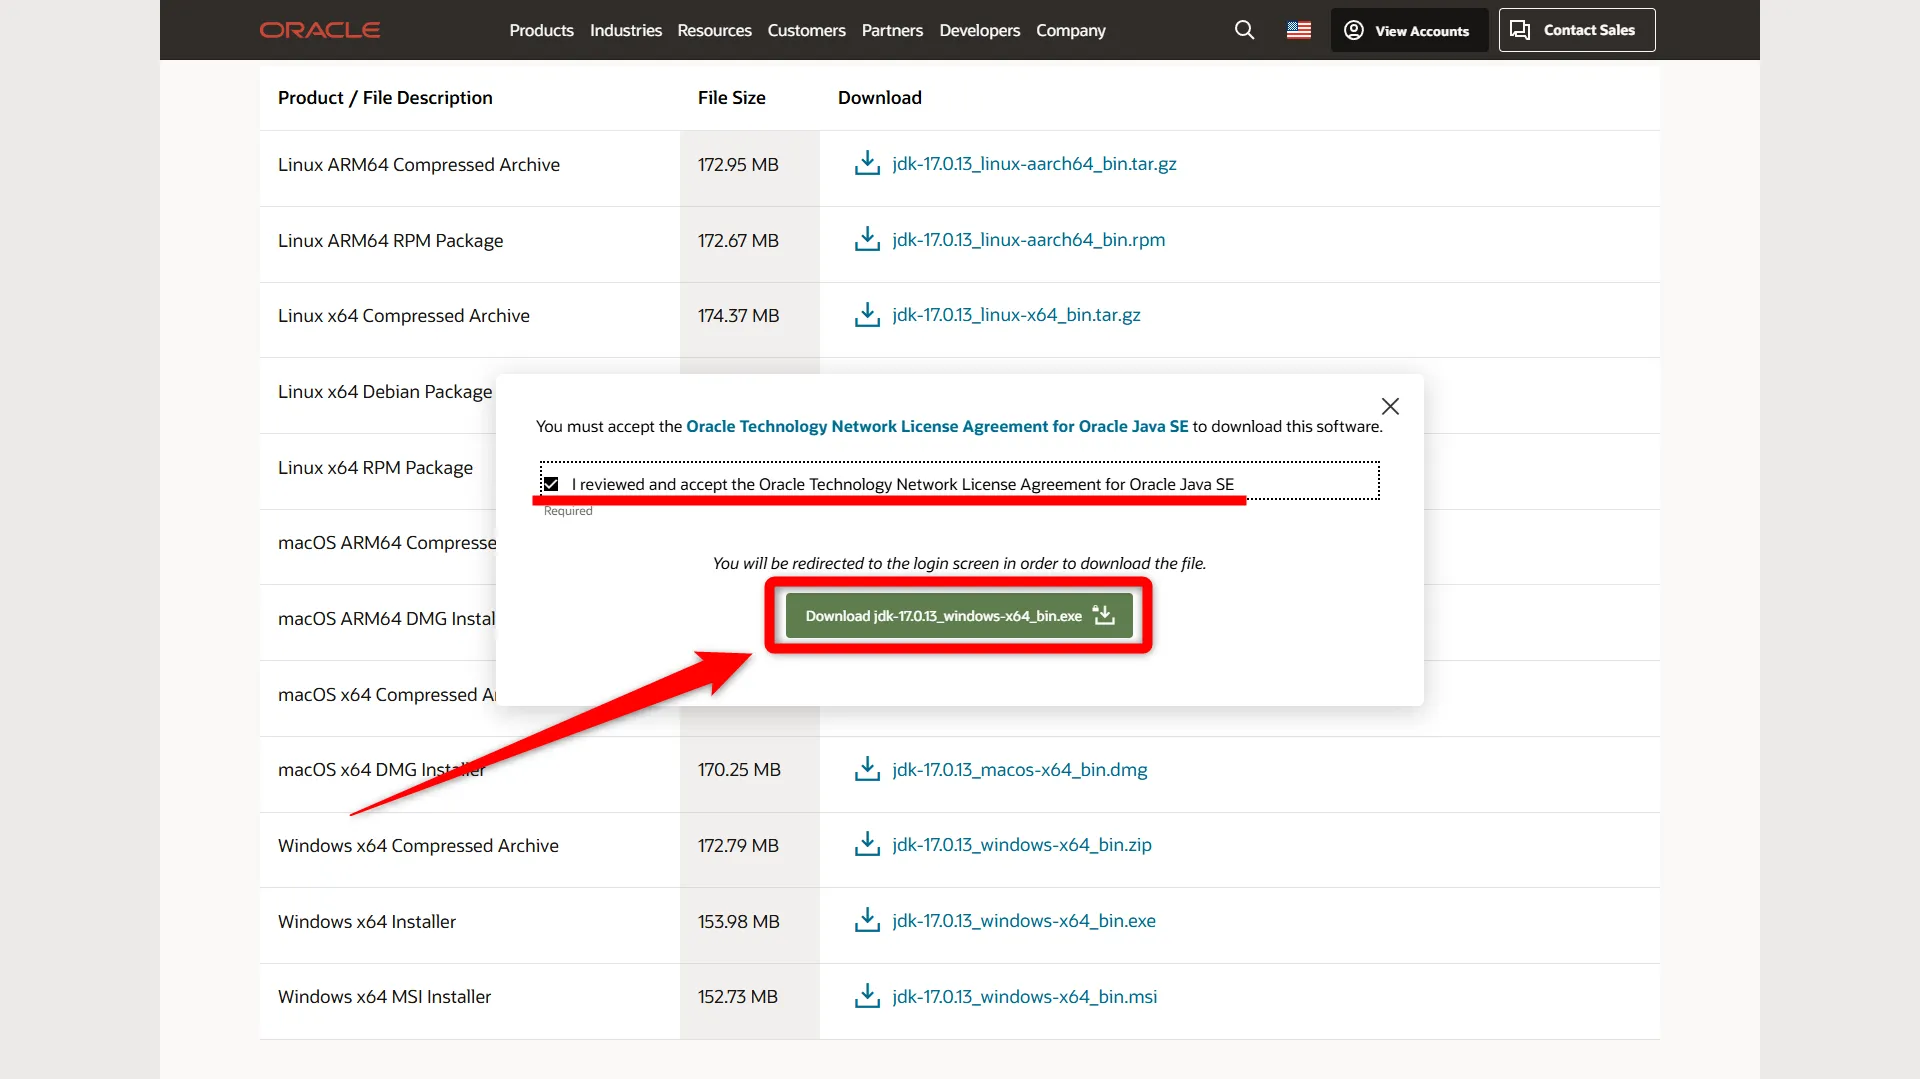The height and width of the screenshot is (1079, 1920).
Task: Open the Company menu
Action: click(1070, 30)
